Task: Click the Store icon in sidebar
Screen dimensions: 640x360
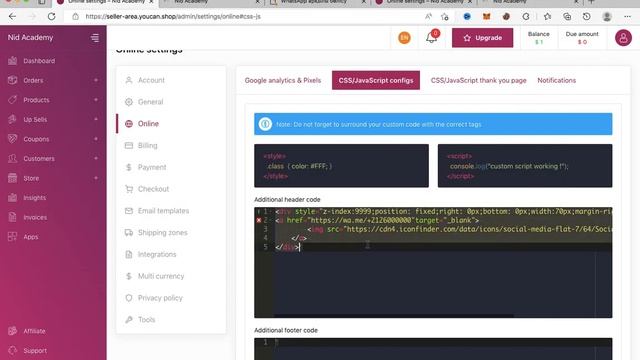Action: [x=13, y=178]
